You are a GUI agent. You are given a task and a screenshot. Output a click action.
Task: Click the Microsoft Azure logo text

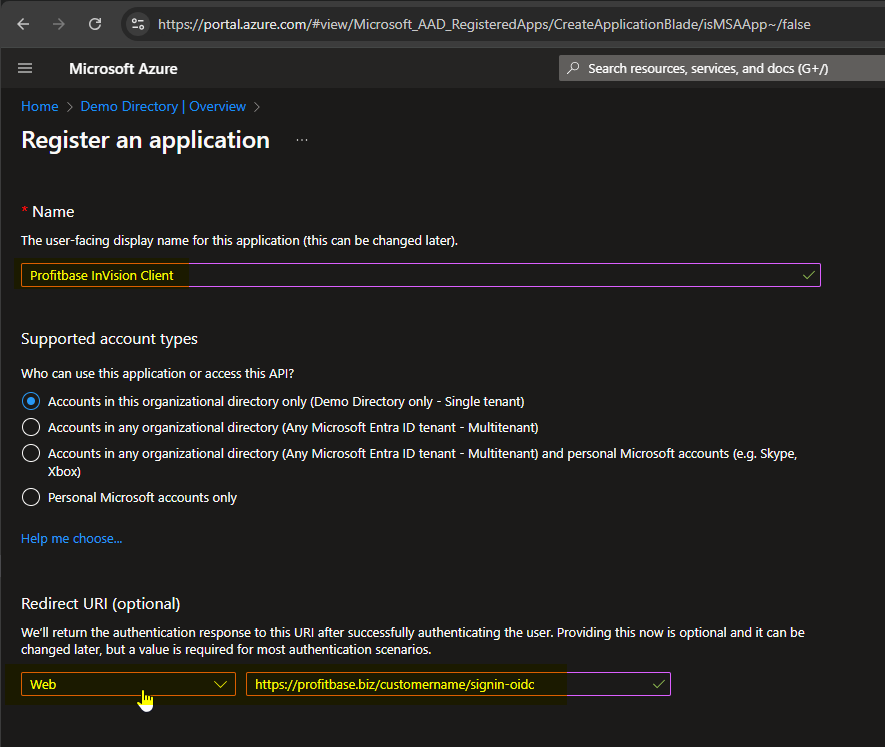[123, 69]
